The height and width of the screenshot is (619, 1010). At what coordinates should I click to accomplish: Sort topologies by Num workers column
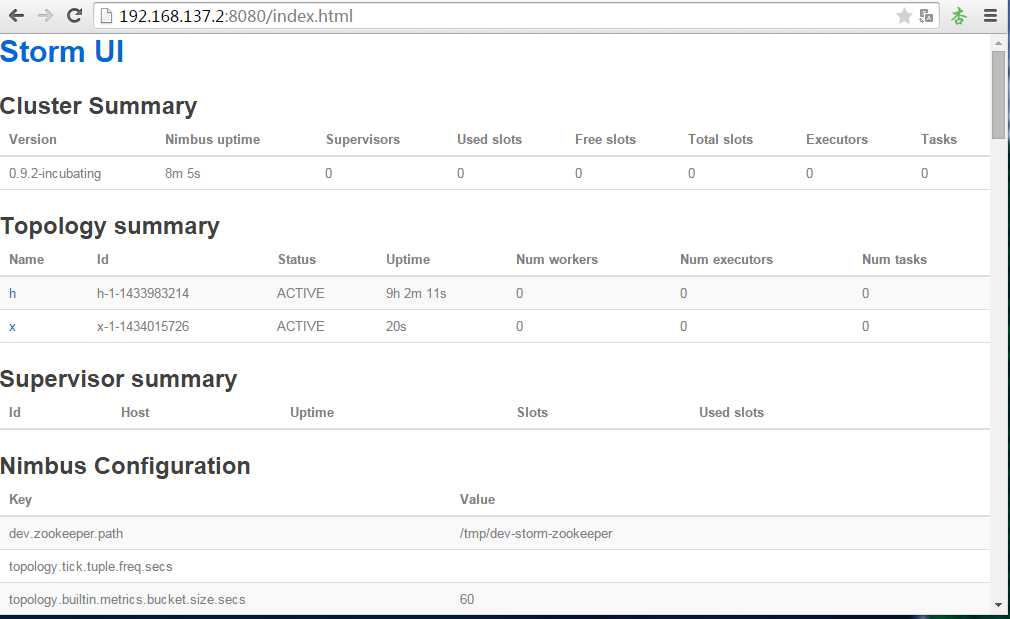pos(557,260)
